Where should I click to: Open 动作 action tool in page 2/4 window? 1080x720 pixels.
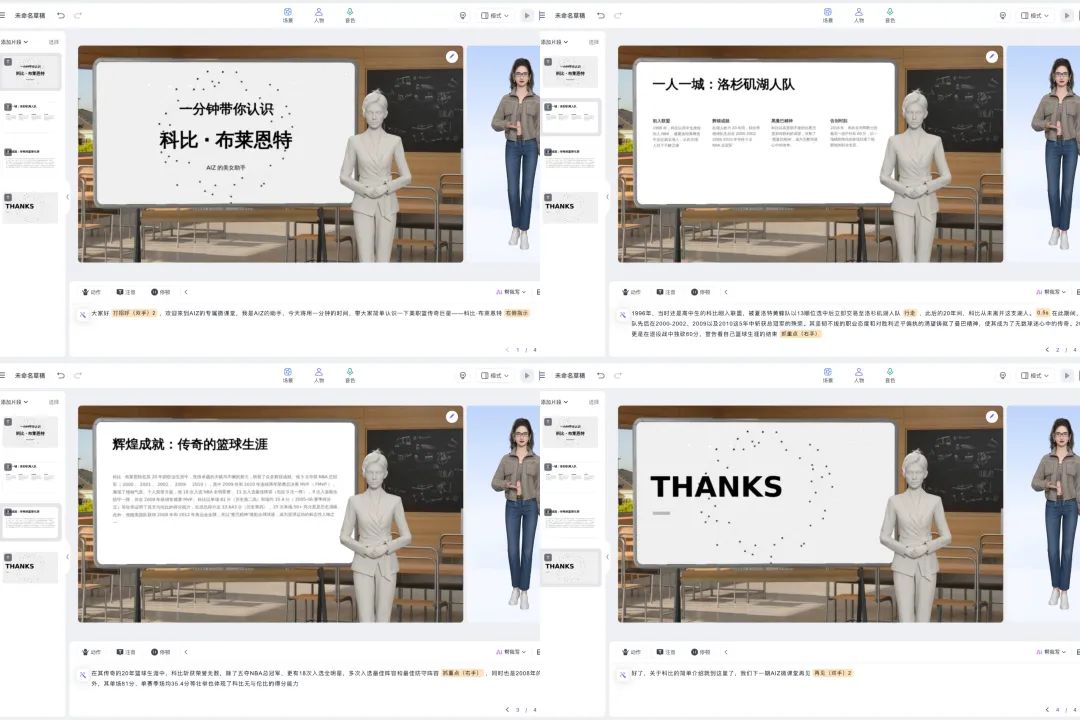coord(632,292)
